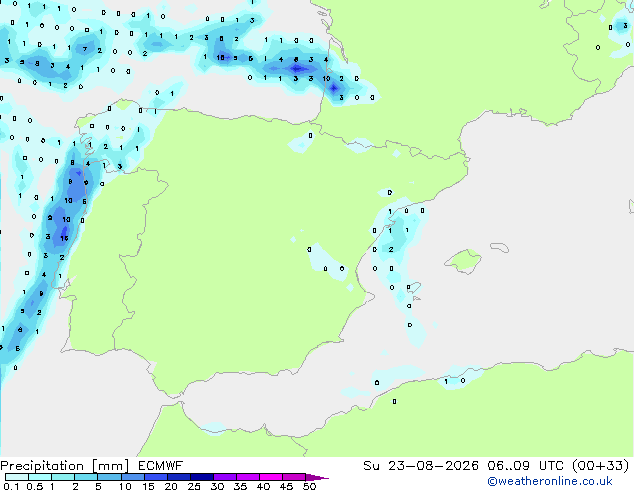Click the '06..09 UTC' time text
This screenshot has height=490, width=634.
[525, 466]
